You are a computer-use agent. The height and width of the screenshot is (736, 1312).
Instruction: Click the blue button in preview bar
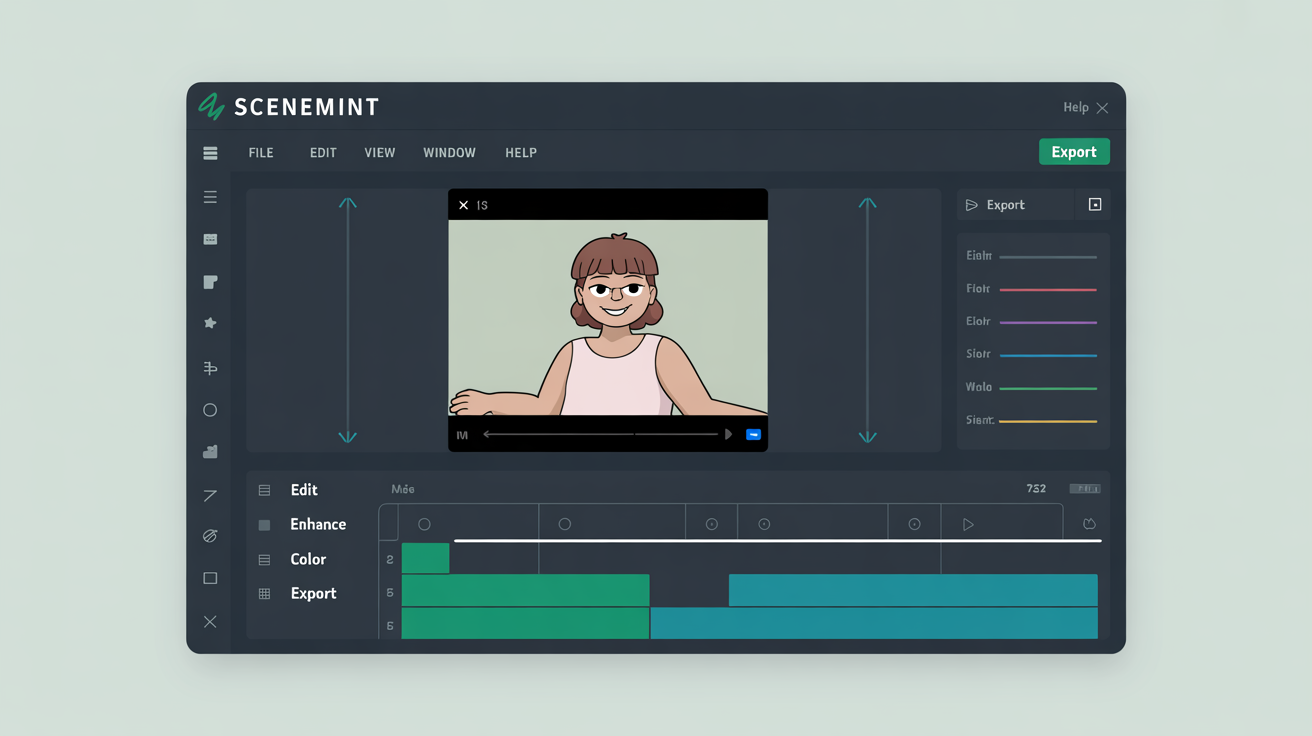[x=753, y=435]
